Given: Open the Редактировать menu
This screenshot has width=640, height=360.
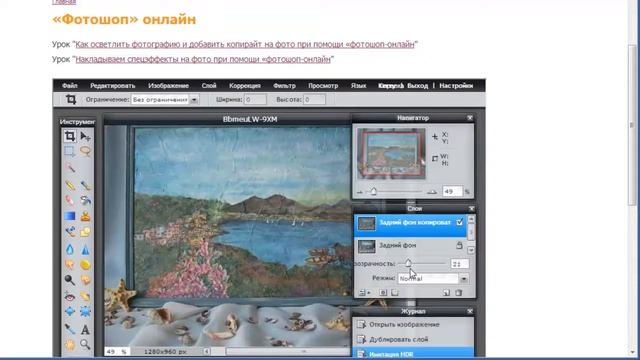Looking at the screenshot, I should coord(113,86).
